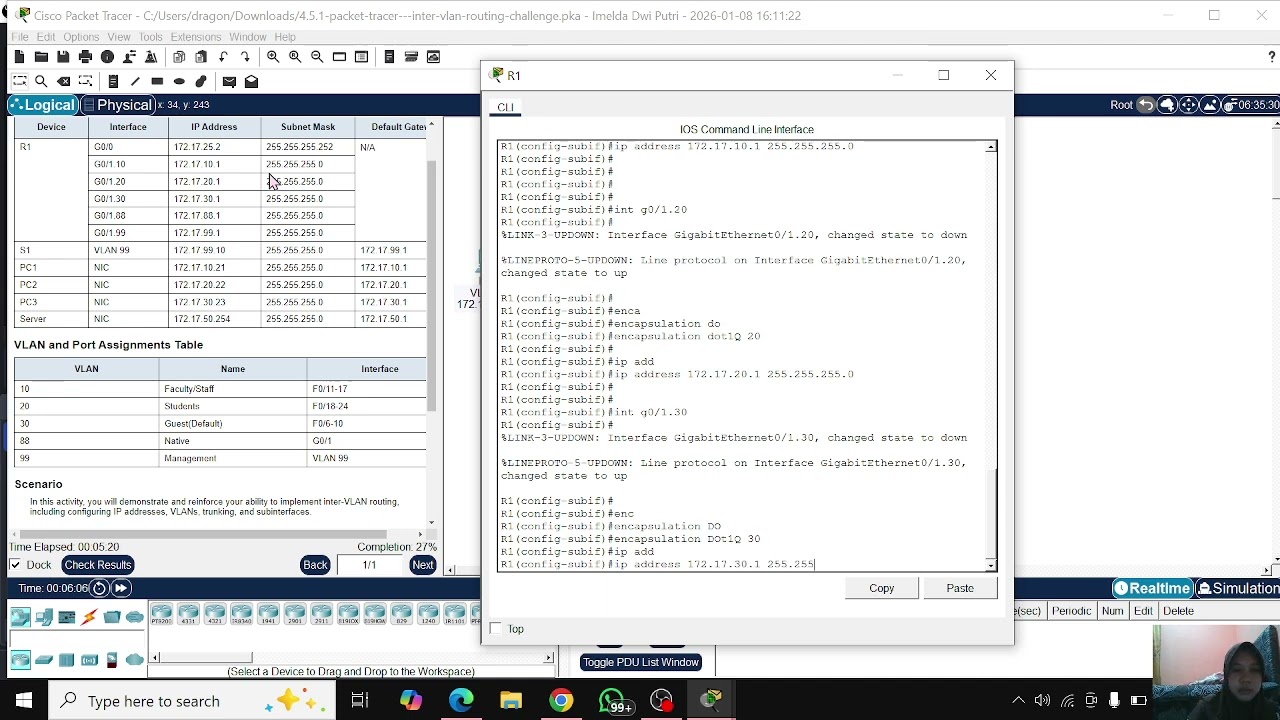Viewport: 1280px width, 720px height.
Task: Click the Delete button in PDU panel
Action: tap(1178, 611)
